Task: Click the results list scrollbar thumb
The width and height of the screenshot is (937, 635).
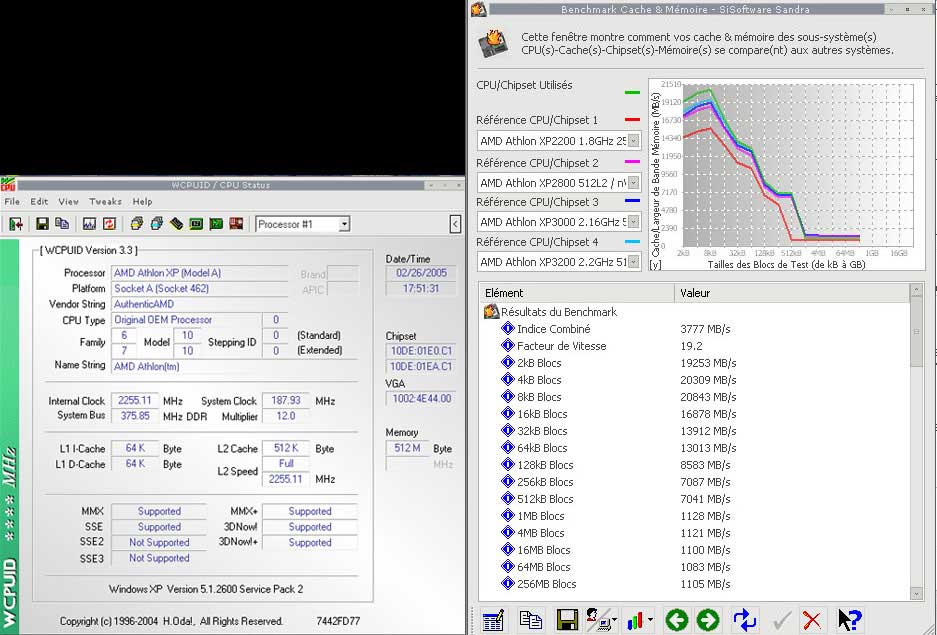Action: click(916, 332)
